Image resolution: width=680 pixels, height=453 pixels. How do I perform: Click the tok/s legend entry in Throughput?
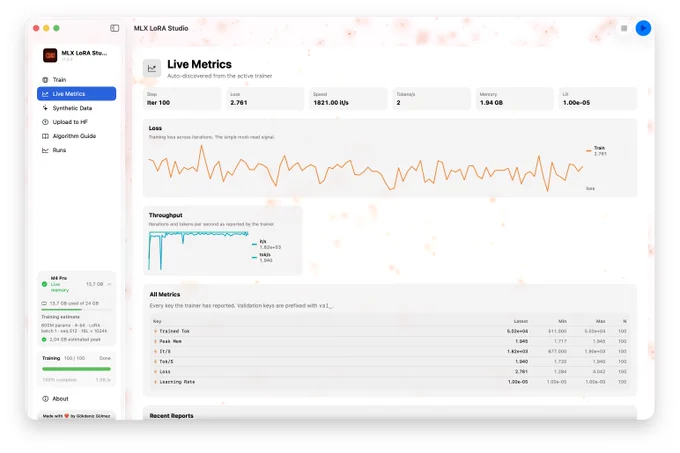(262, 257)
